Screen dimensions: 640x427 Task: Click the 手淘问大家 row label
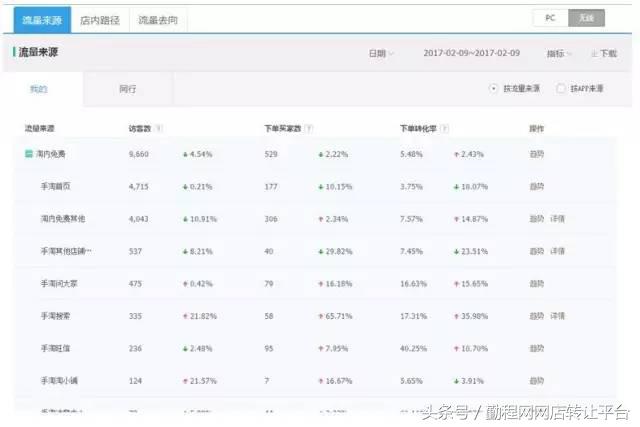(x=59, y=284)
